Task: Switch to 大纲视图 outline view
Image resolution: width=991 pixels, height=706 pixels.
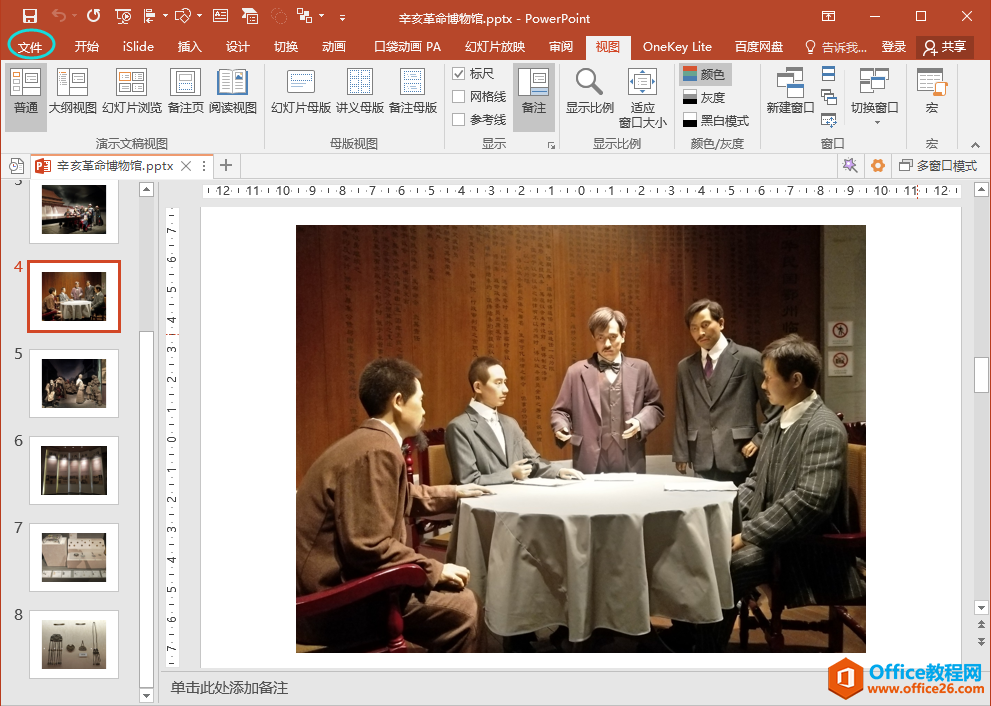Action: pos(73,92)
